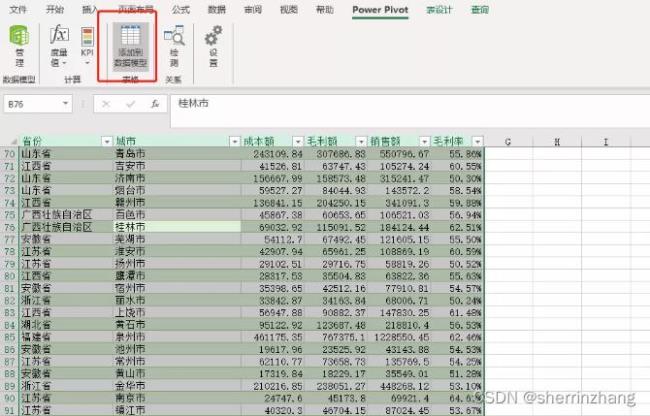This screenshot has width=650, height=416.
Task: Select cell with city 金华市
Action: [177, 386]
